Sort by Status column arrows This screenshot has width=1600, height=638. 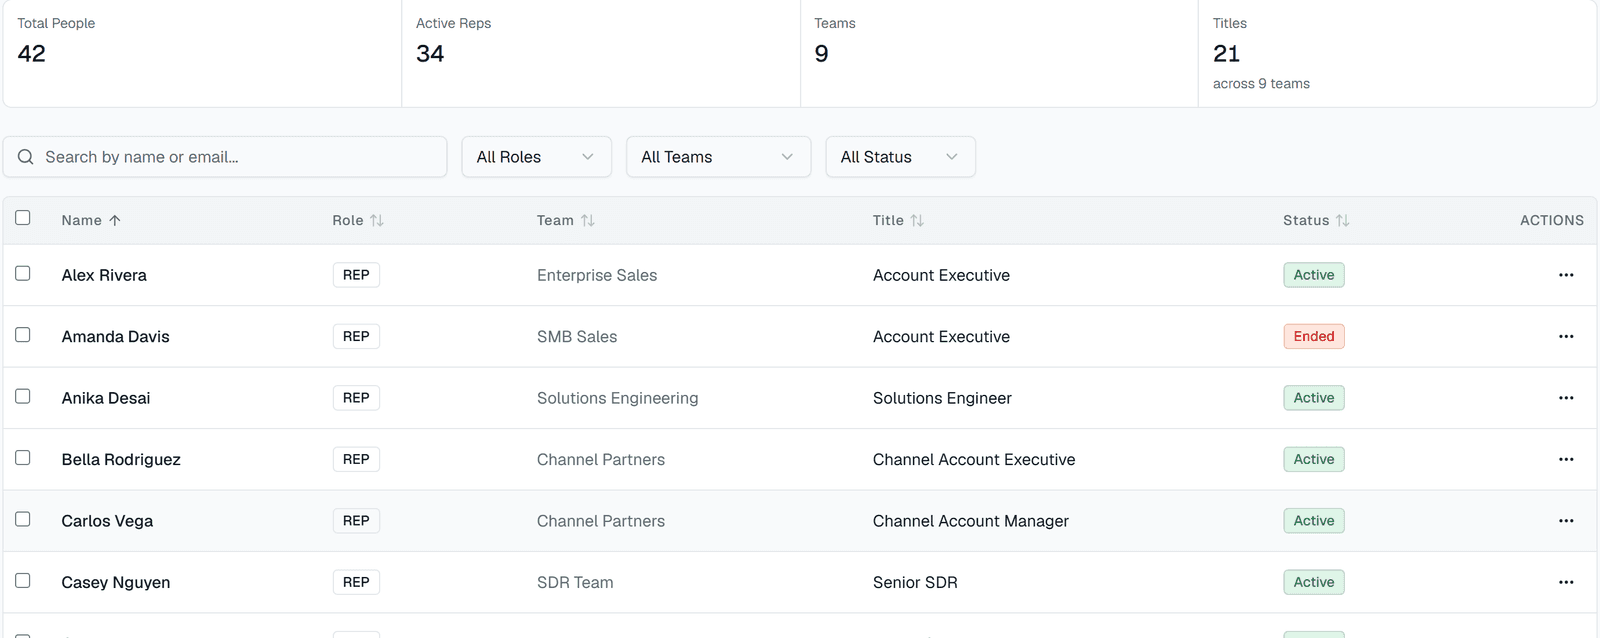pyautogui.click(x=1343, y=220)
